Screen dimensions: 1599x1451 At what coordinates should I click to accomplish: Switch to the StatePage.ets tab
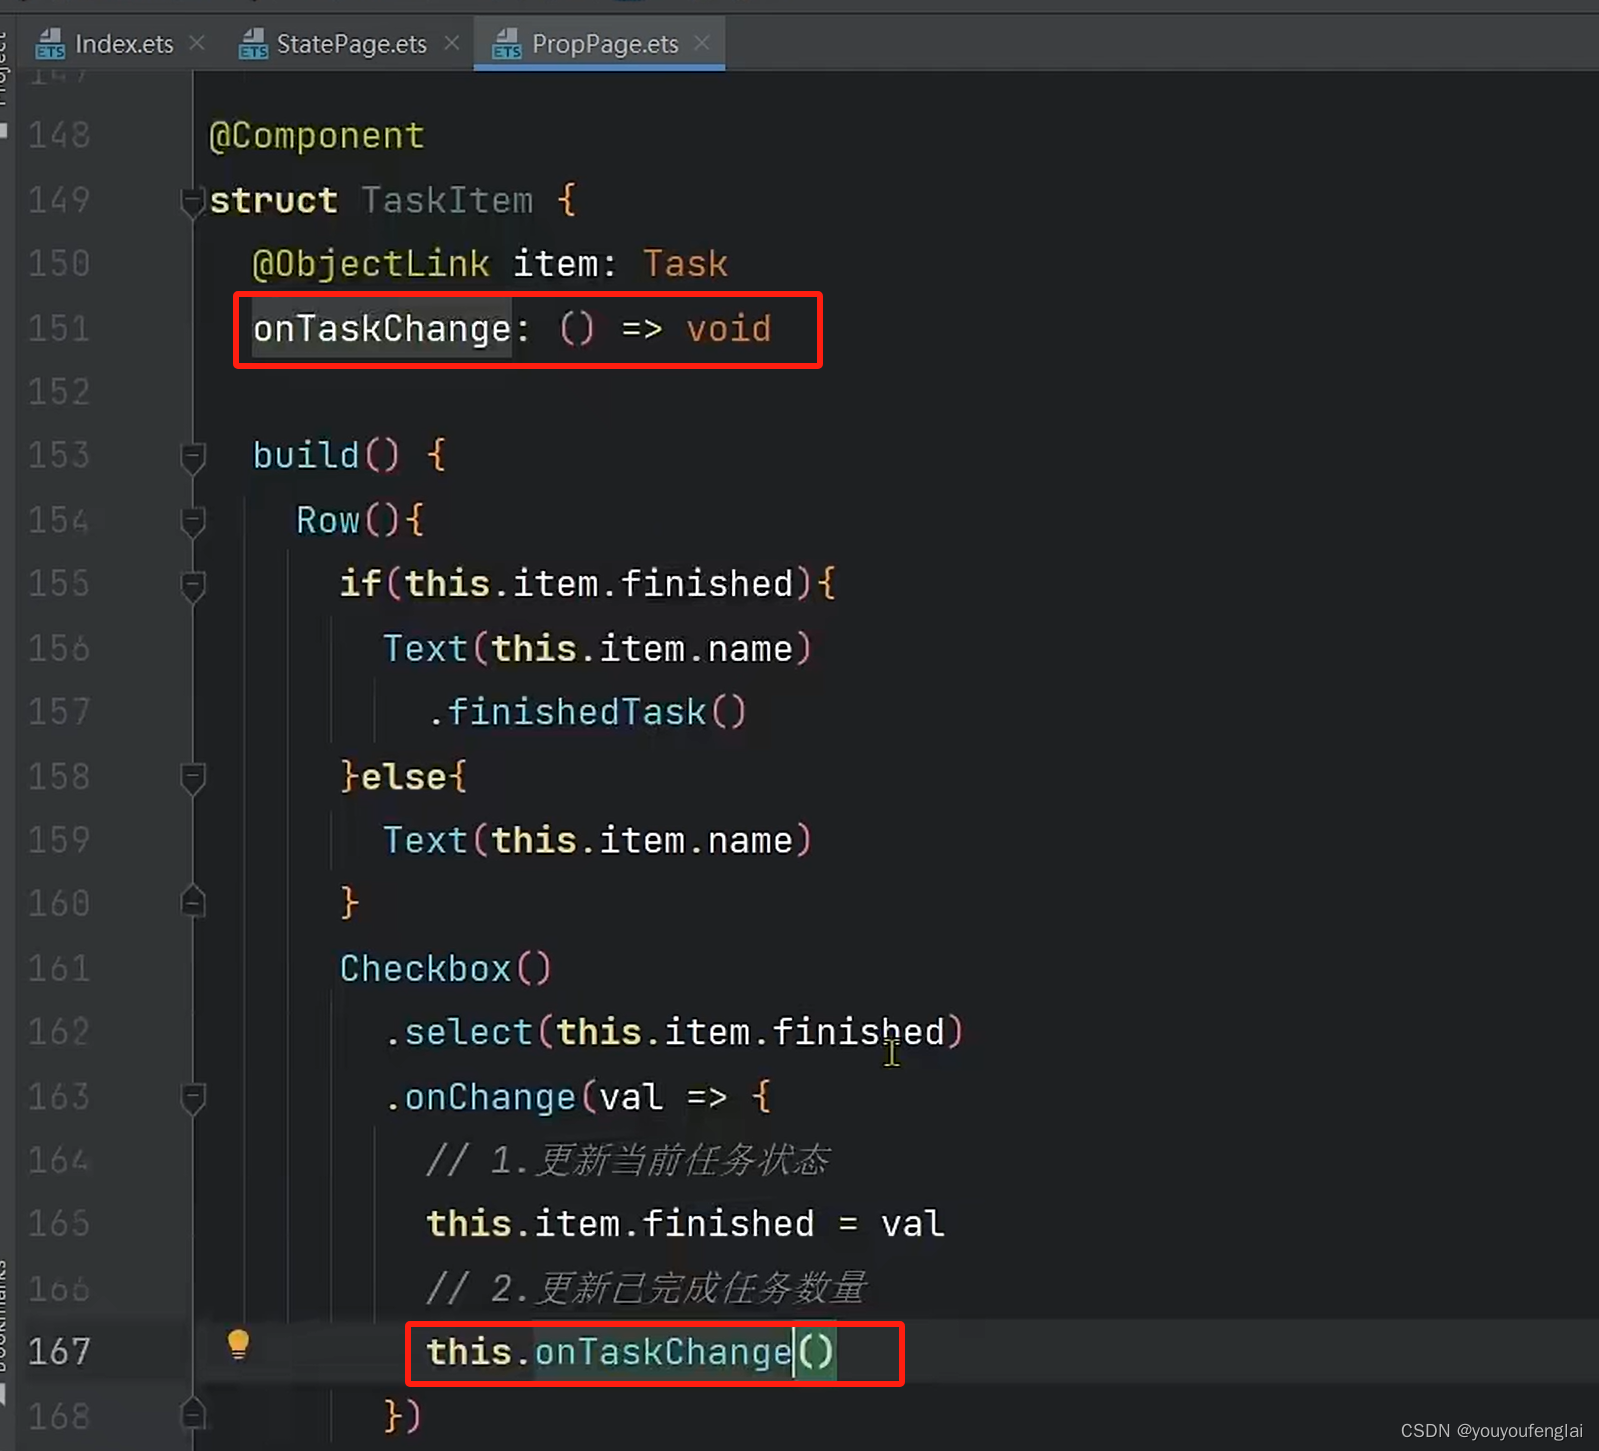click(351, 44)
